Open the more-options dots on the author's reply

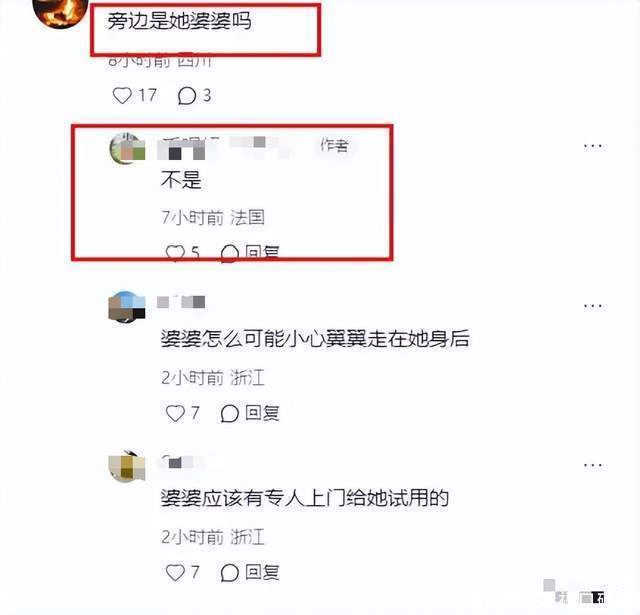click(x=593, y=146)
